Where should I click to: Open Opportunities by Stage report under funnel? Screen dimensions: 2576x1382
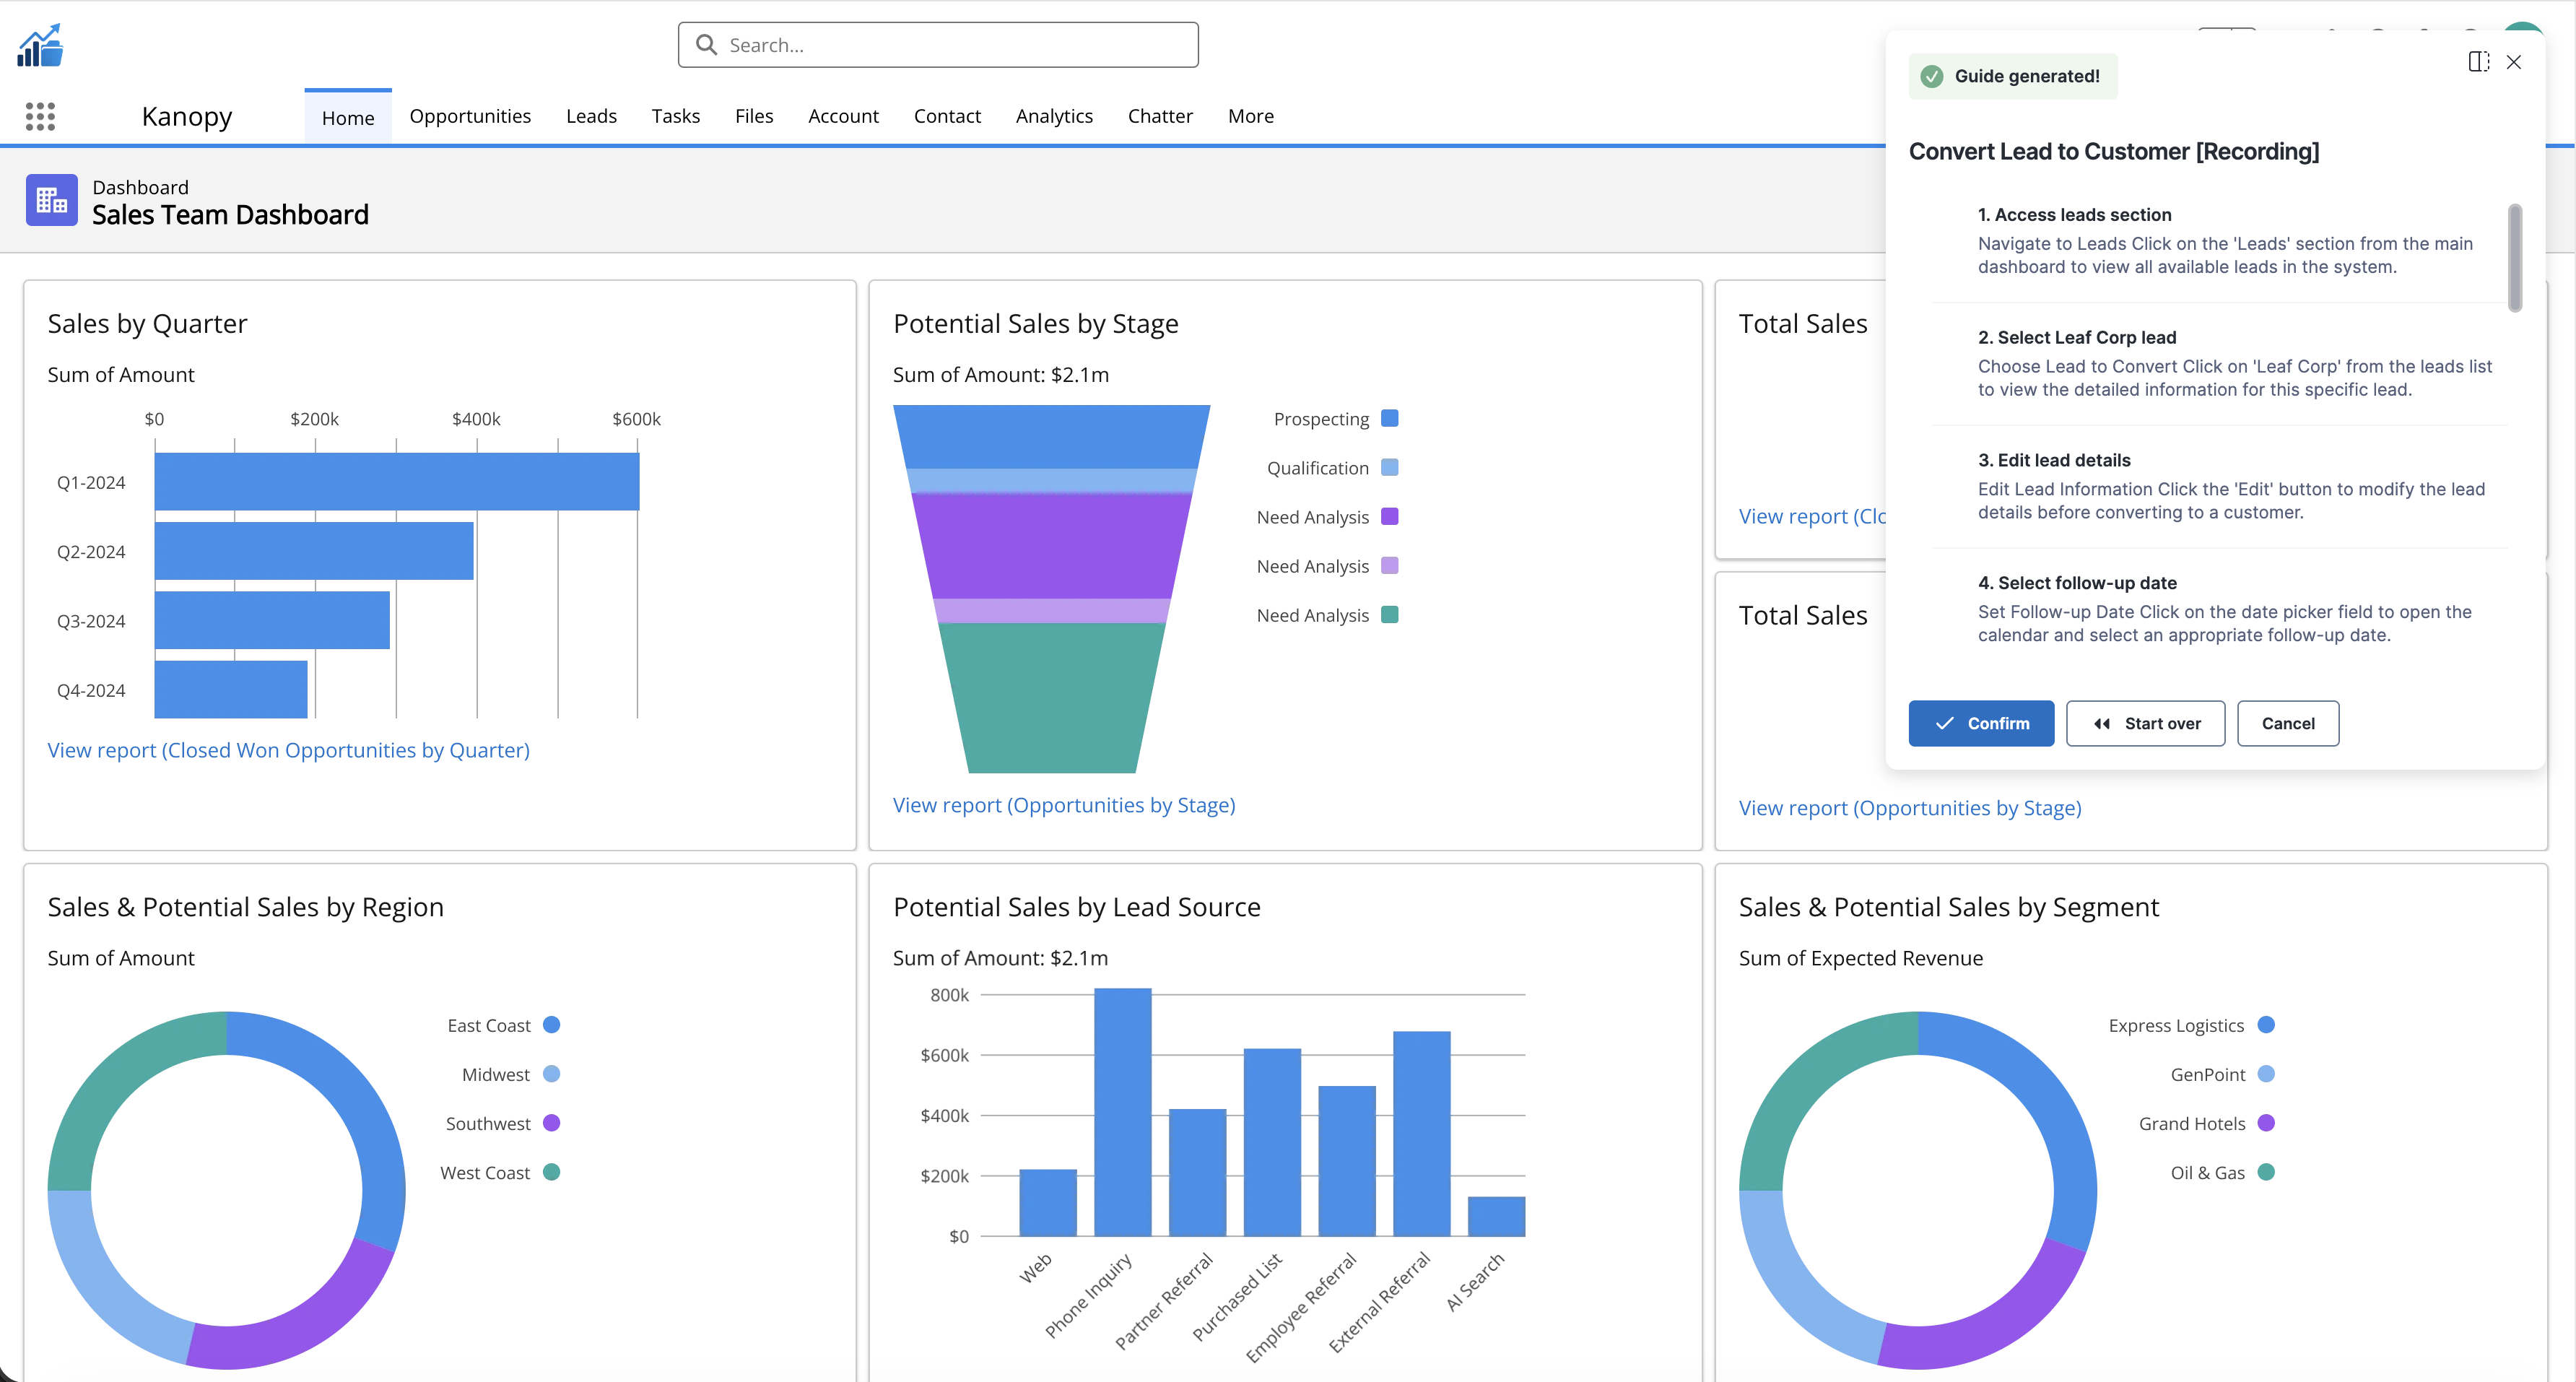pyautogui.click(x=1063, y=805)
